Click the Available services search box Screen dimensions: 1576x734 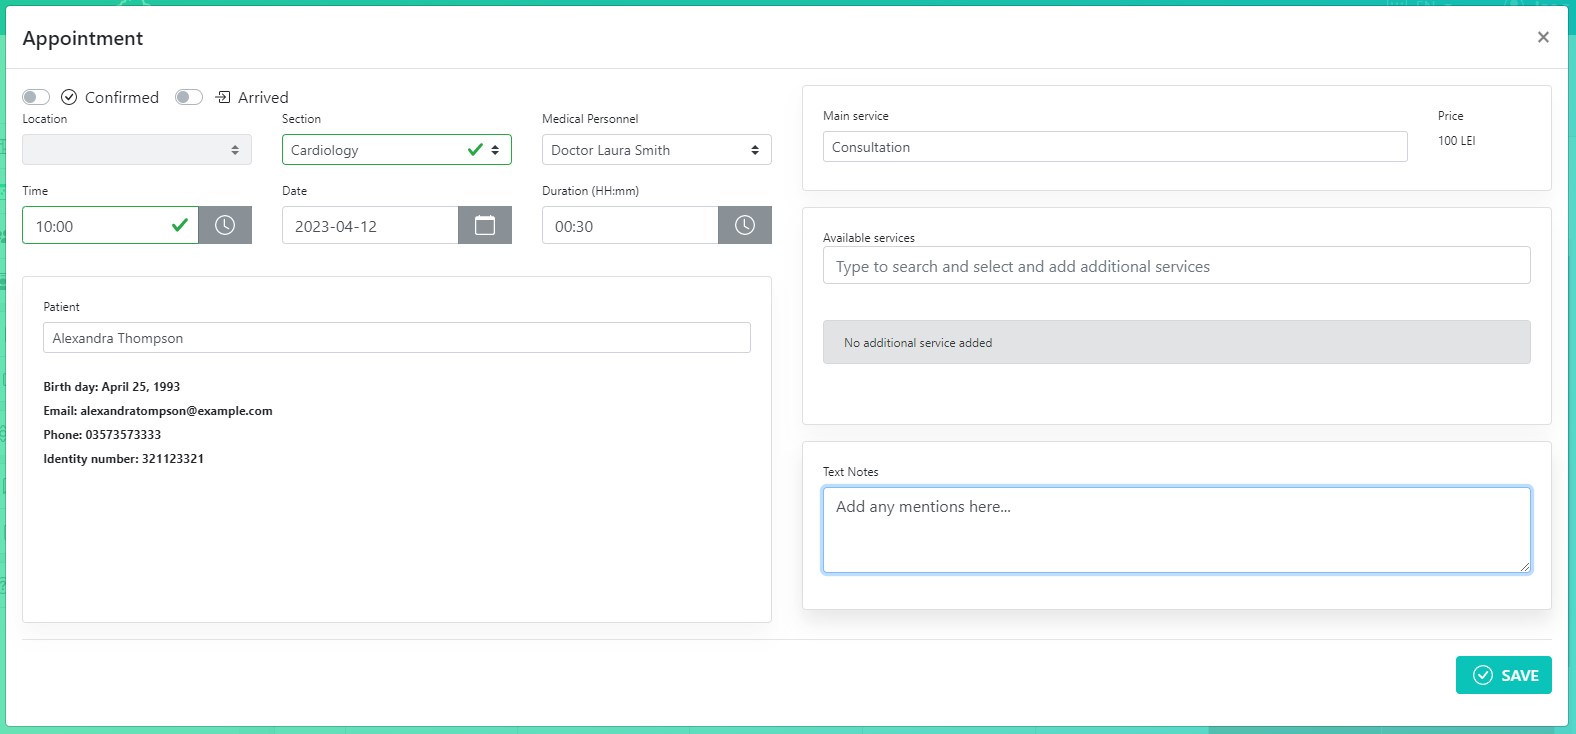point(1176,266)
